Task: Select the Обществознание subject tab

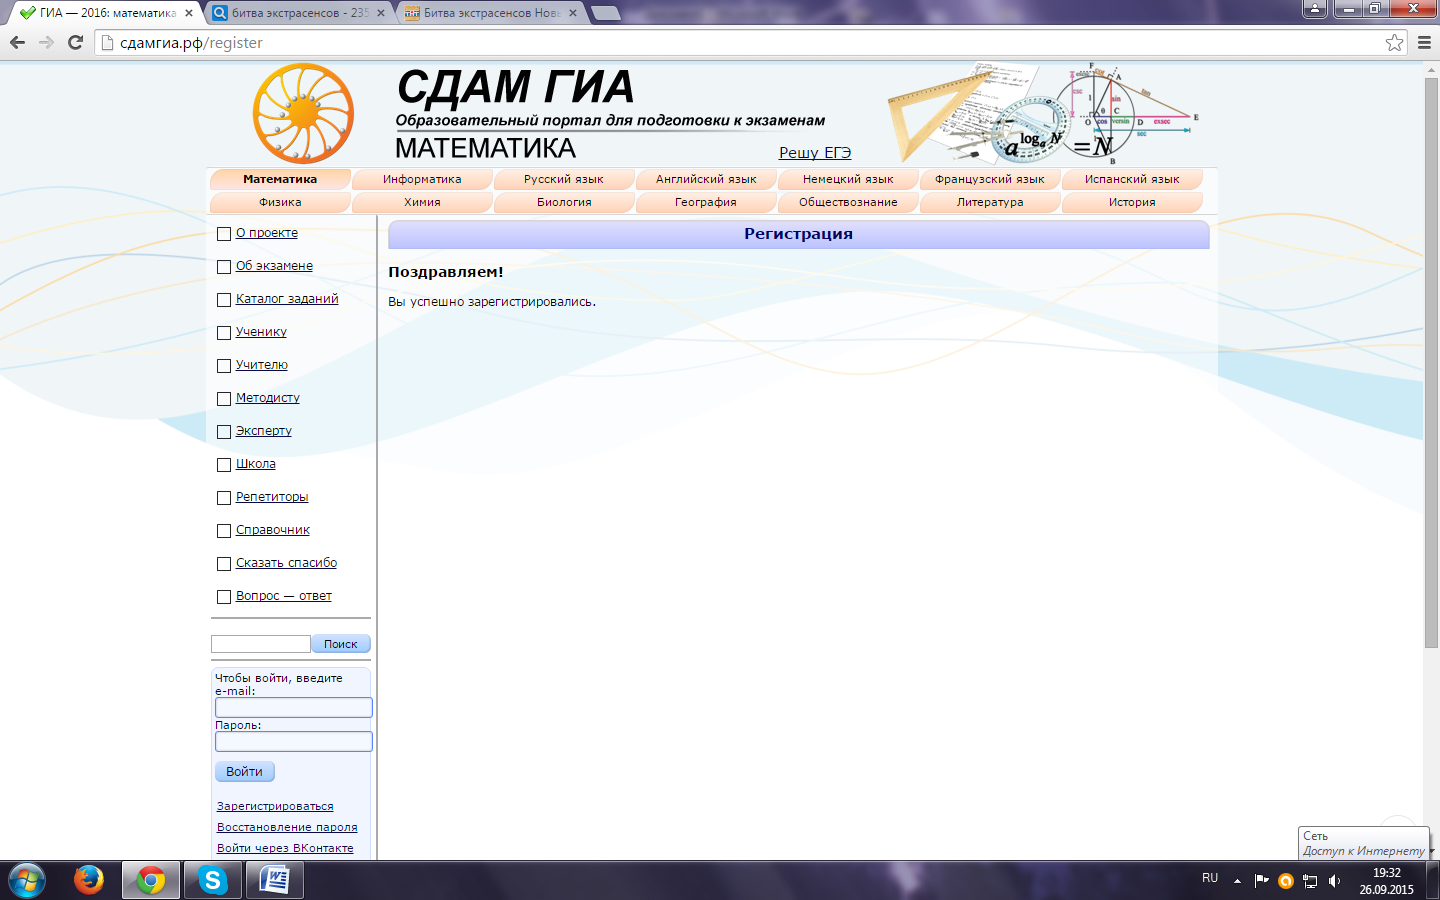Action: point(848,202)
